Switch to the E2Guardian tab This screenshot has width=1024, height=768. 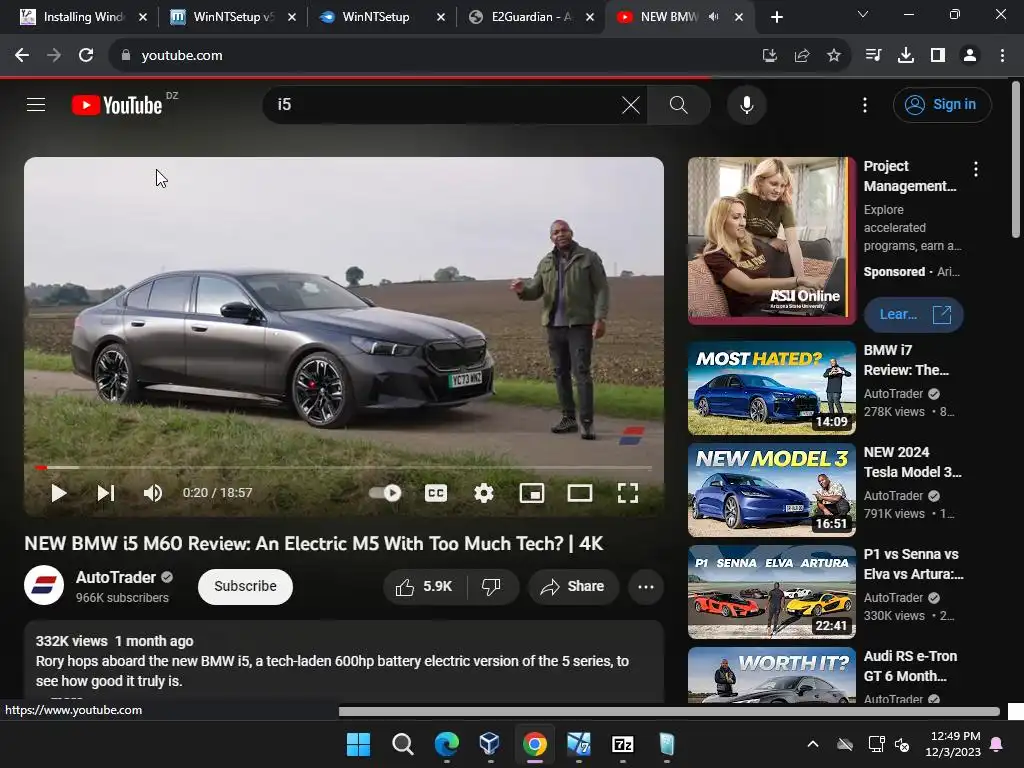click(531, 17)
